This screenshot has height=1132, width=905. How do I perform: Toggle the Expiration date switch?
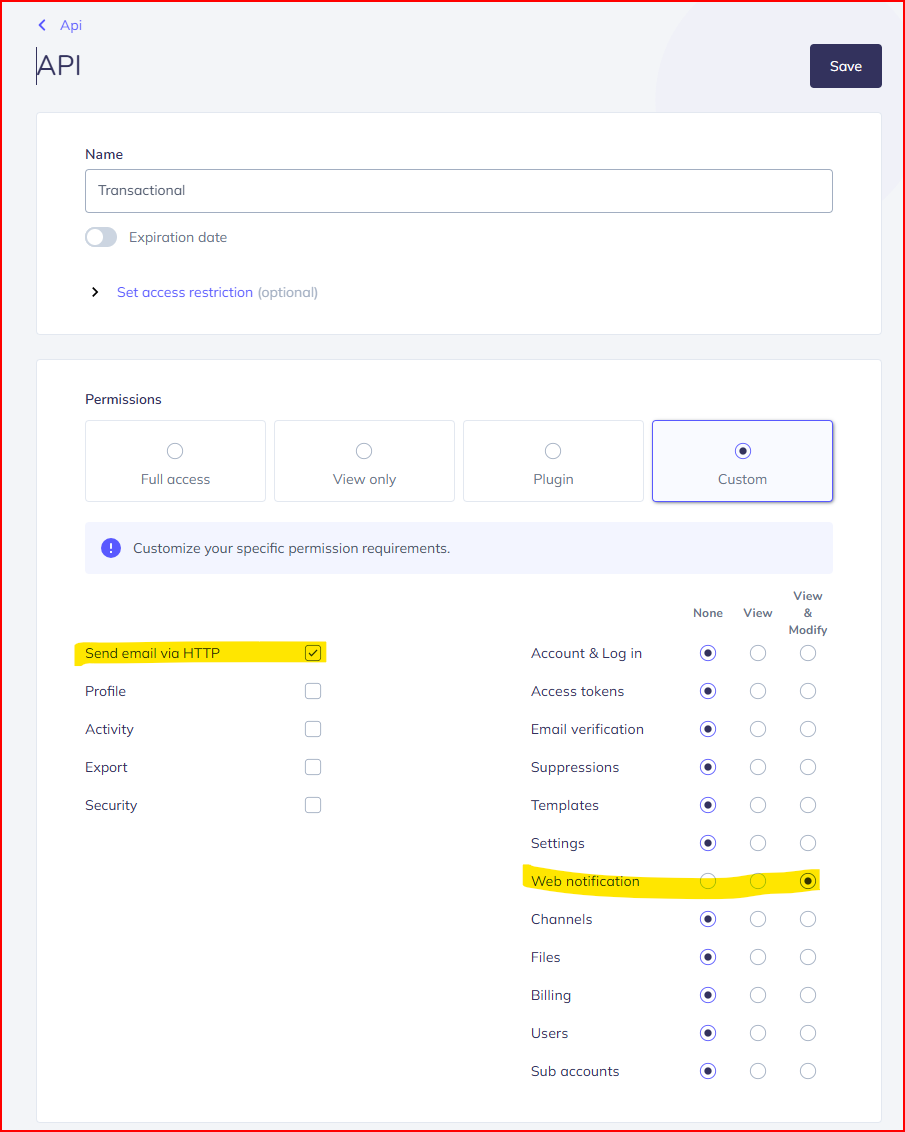pos(101,237)
